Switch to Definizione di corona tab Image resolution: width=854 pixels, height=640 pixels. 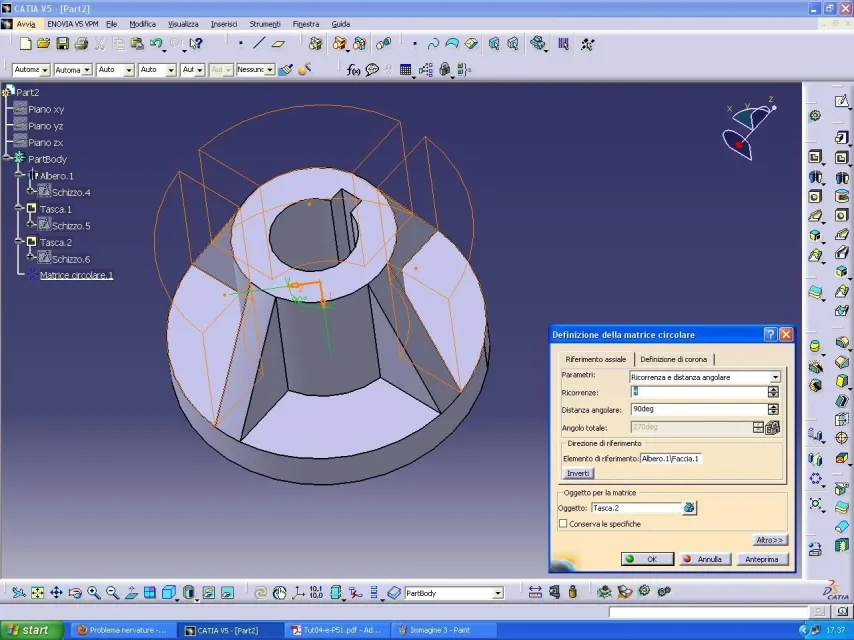pyautogui.click(x=674, y=359)
